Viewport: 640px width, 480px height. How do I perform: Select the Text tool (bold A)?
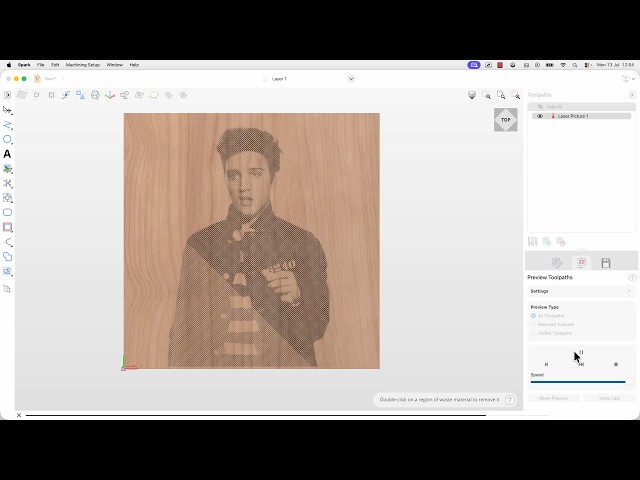click(x=7, y=154)
